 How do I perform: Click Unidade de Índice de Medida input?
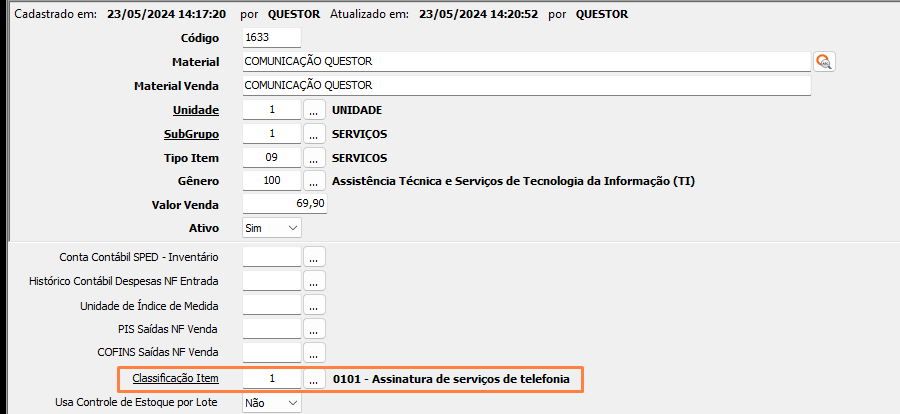(x=271, y=305)
